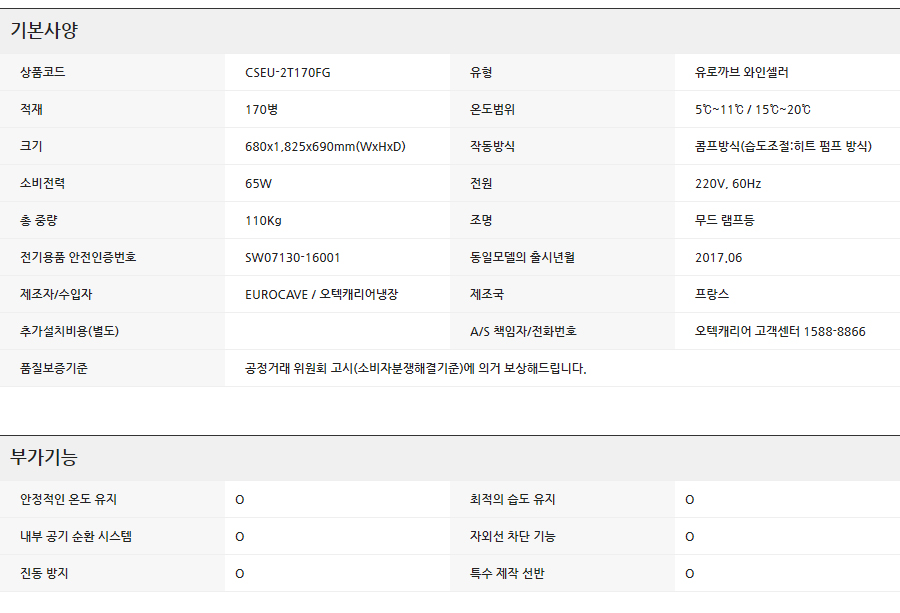
Task: Click the 170병 capacity value
Action: [261, 110]
